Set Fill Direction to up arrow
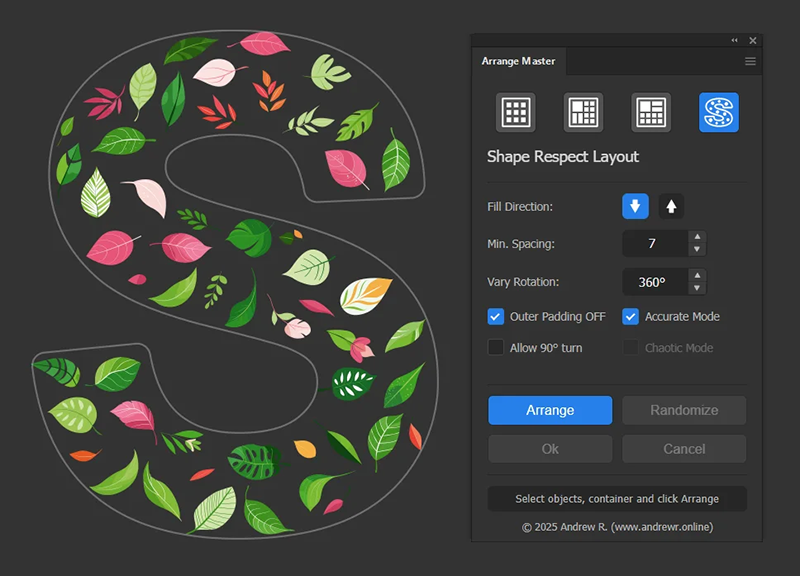Viewport: 800px width, 576px height. (672, 206)
